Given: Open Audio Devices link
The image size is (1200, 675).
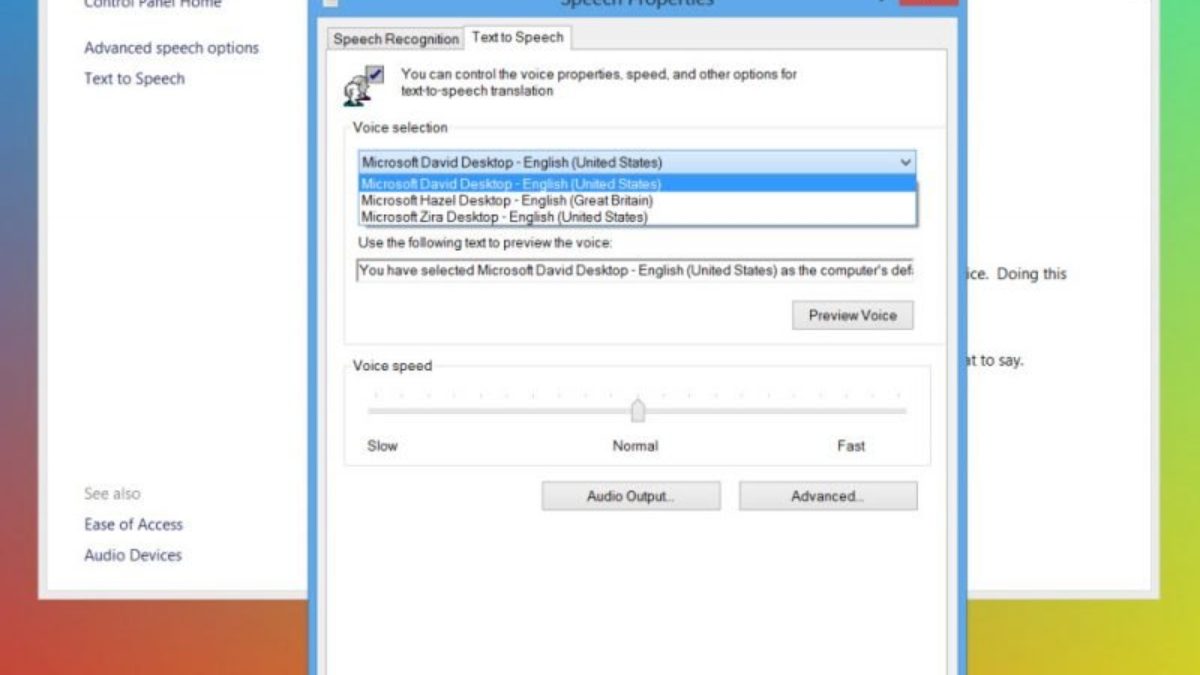Looking at the screenshot, I should point(133,555).
